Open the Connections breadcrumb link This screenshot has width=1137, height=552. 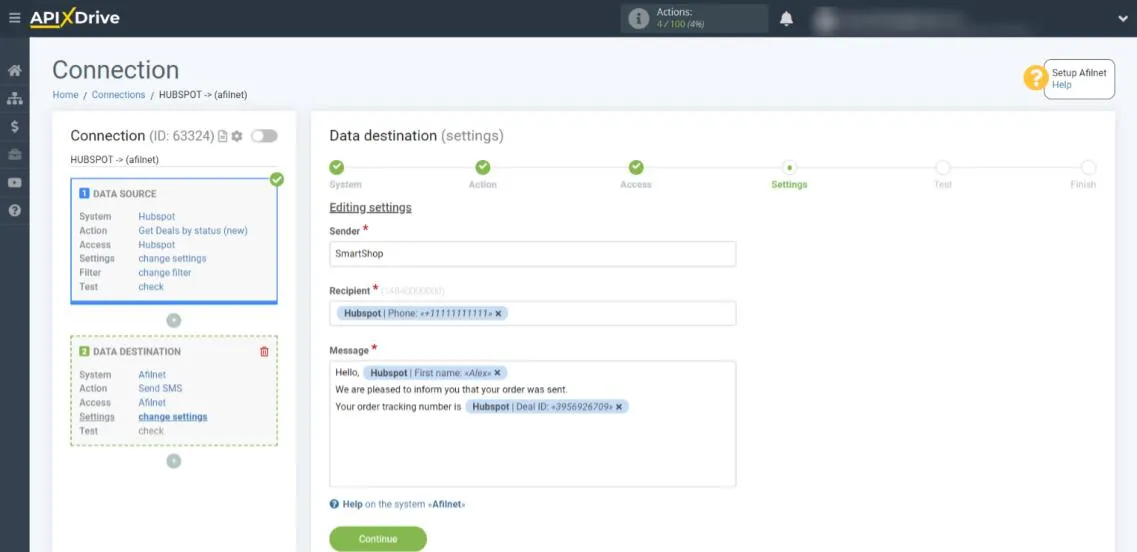point(118,95)
